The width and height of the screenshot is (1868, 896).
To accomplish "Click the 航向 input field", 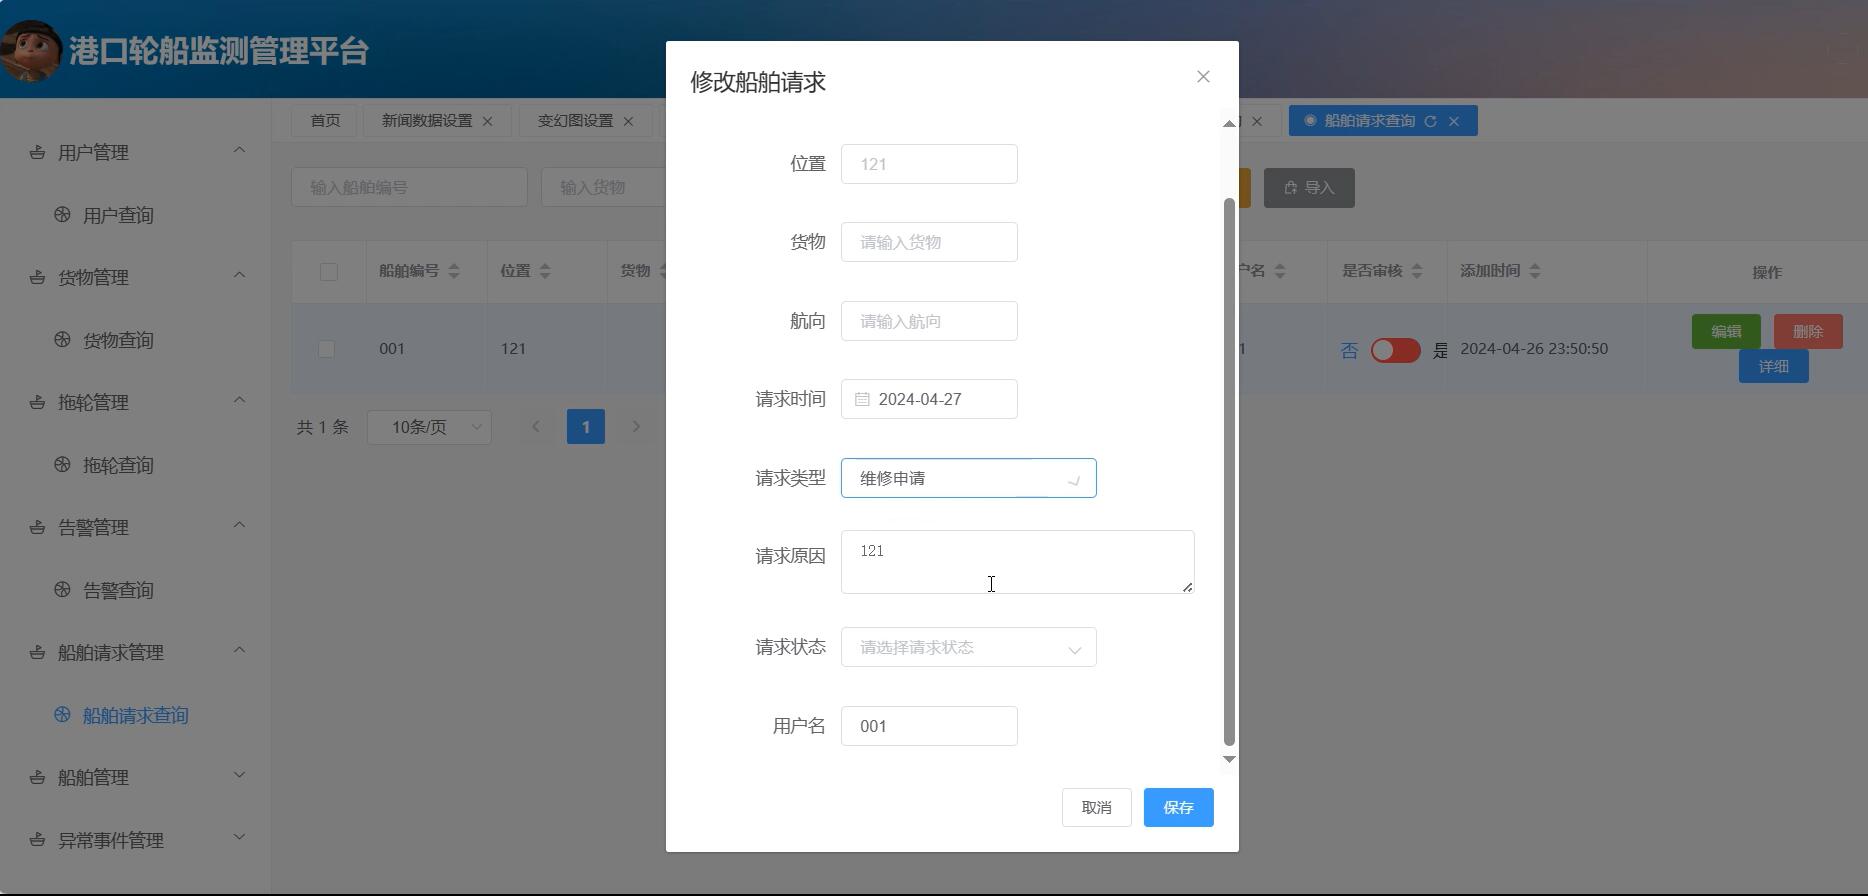I will (929, 321).
